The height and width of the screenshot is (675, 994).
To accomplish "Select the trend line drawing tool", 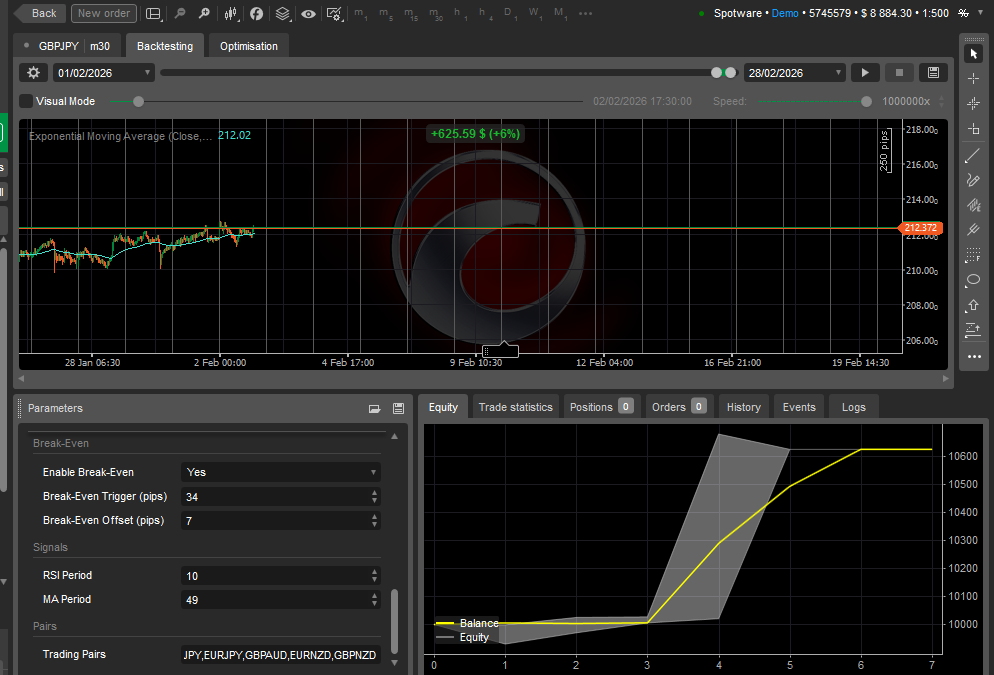I will [x=974, y=155].
